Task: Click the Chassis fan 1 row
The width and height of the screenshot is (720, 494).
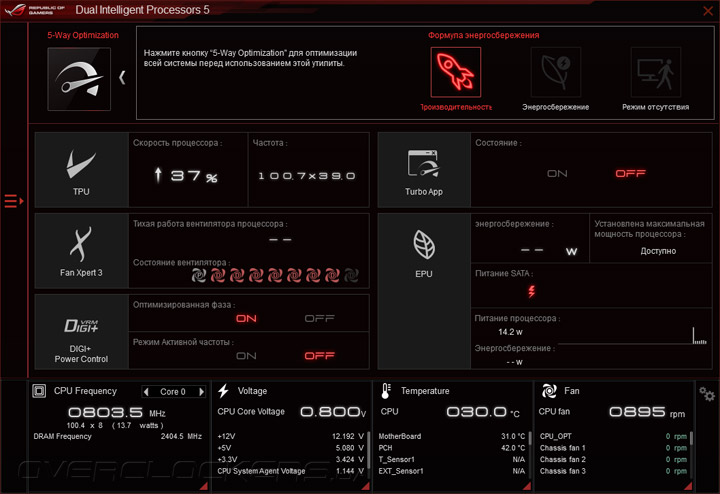Action: [x=613, y=448]
